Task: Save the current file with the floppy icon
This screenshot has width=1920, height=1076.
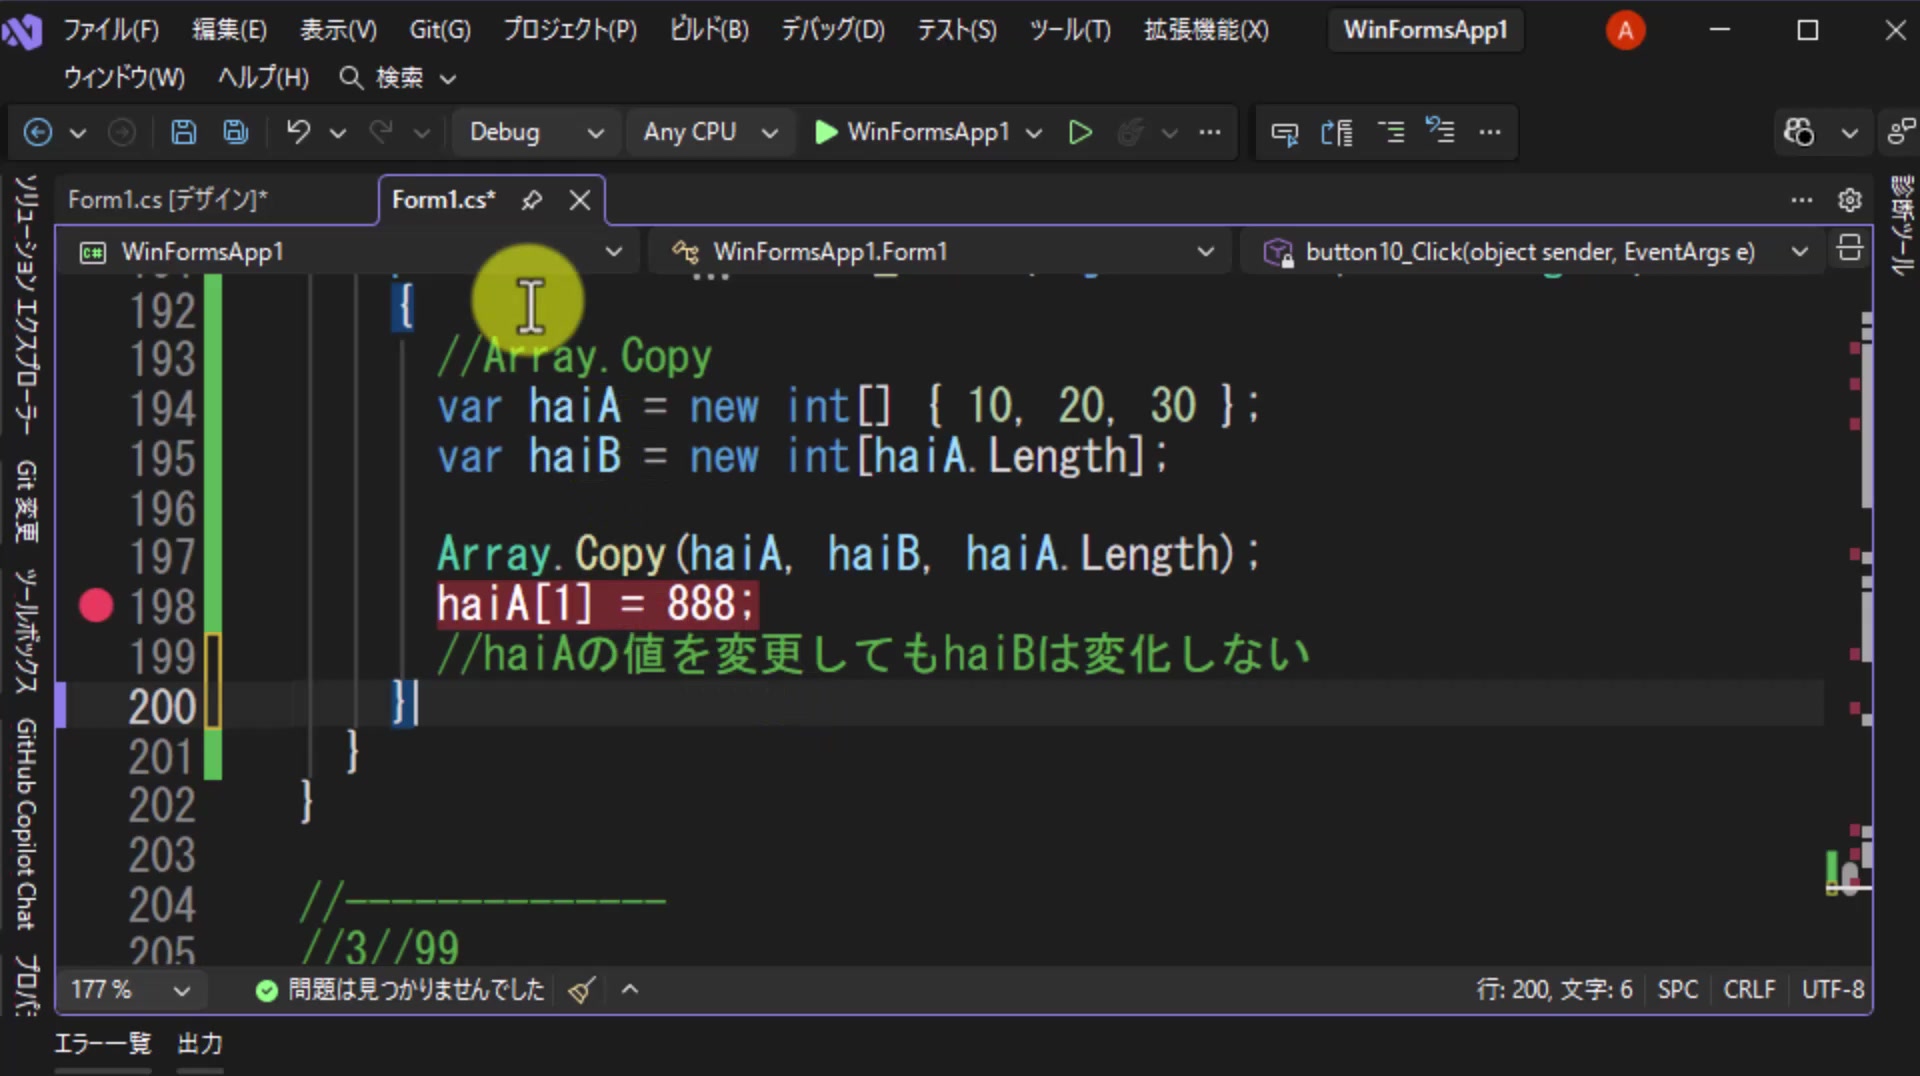Action: coord(183,132)
